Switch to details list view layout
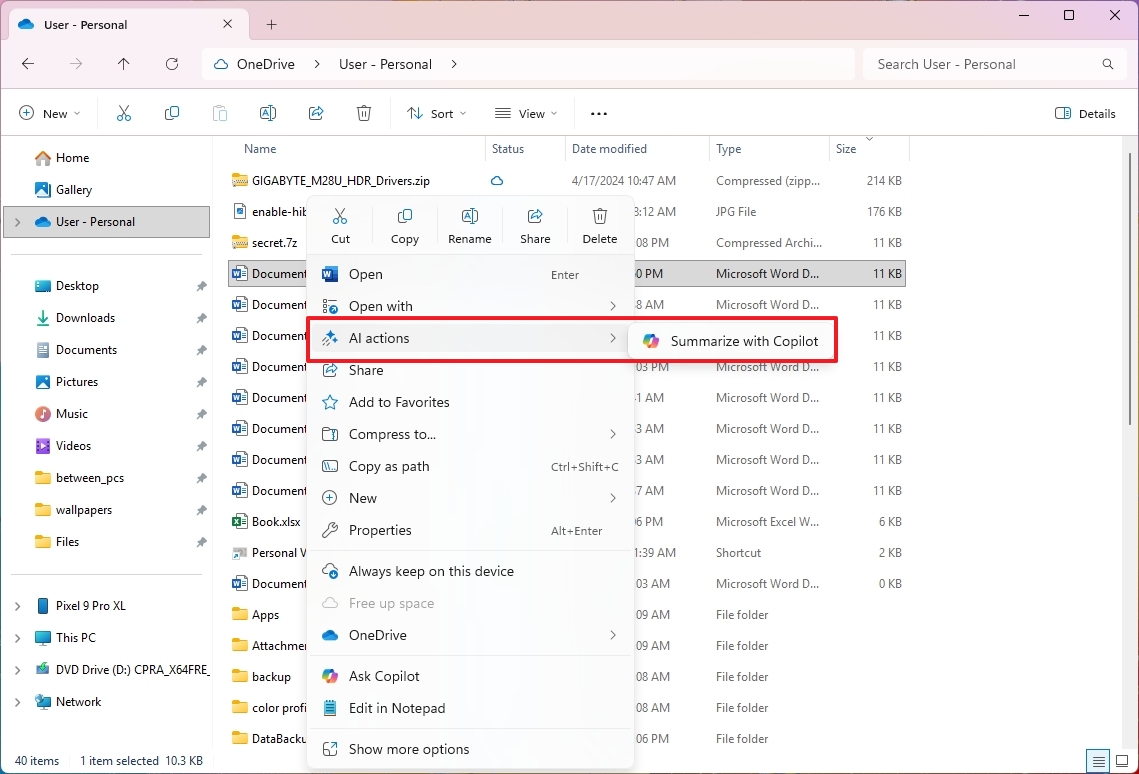This screenshot has width=1139, height=774. pyautogui.click(x=1098, y=761)
